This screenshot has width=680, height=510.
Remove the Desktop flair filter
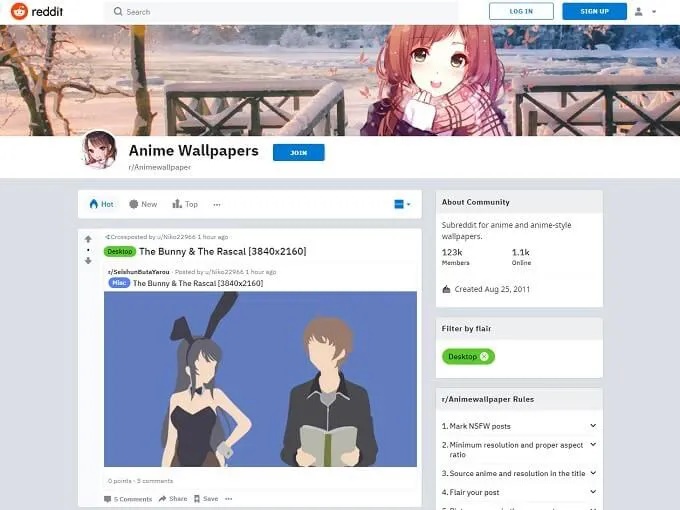pos(484,356)
